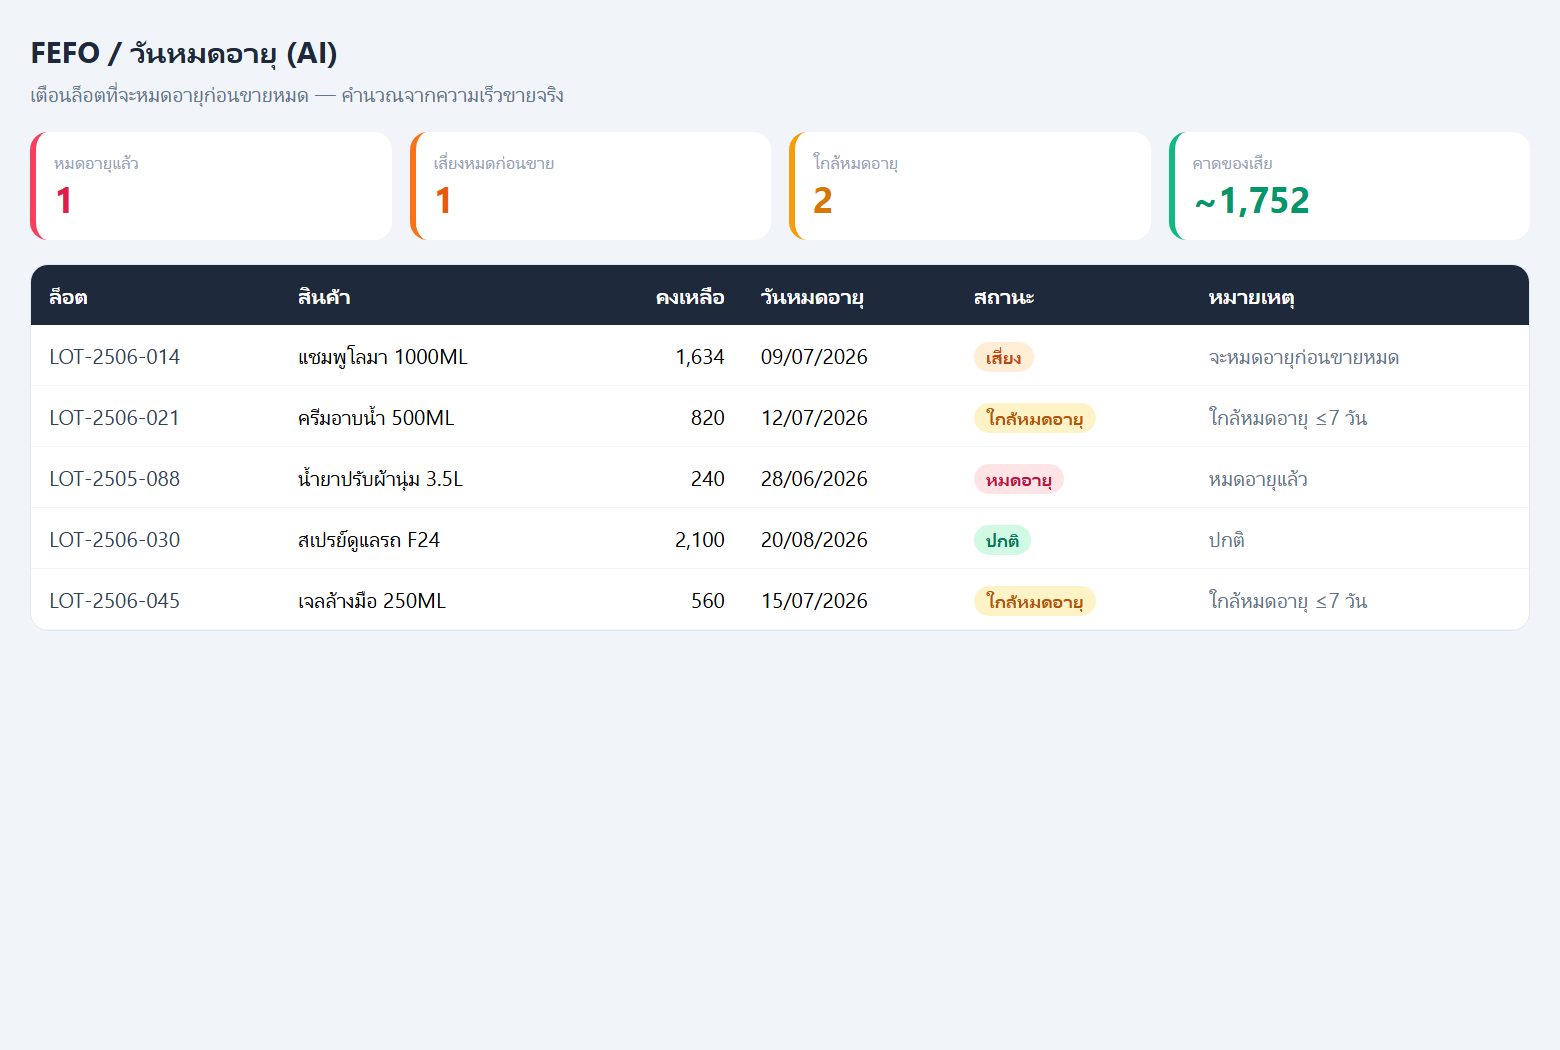
Task: Click the เสี่ยงหมดก่อนขาย summary card
Action: point(590,186)
